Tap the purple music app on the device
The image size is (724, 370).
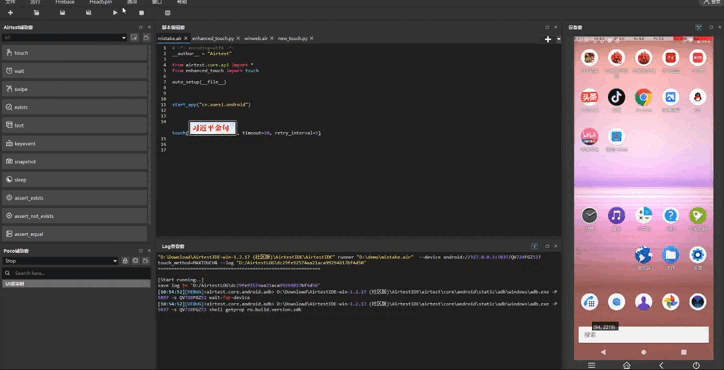tap(616, 215)
